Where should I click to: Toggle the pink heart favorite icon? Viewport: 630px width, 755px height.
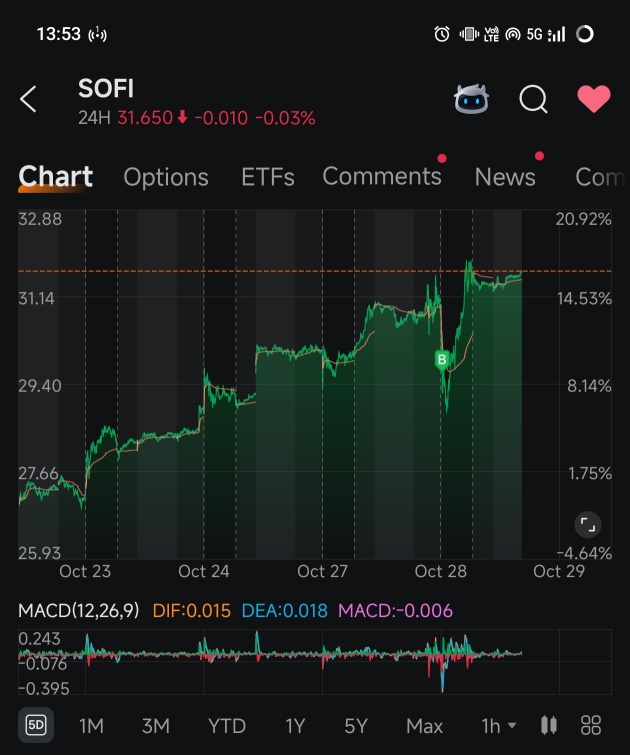tap(594, 99)
